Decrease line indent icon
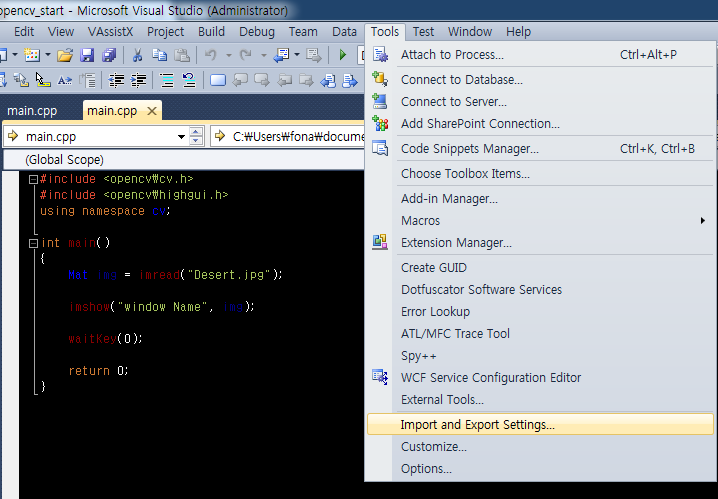The height and width of the screenshot is (499, 718). (116, 81)
